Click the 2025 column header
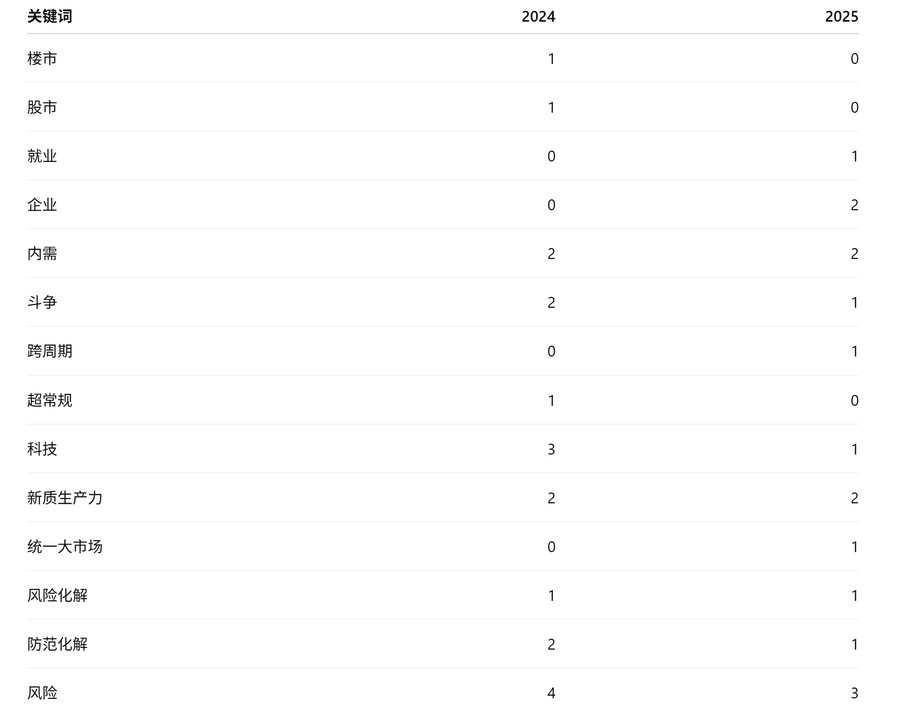Image resolution: width=900 pixels, height=726 pixels. tap(841, 17)
